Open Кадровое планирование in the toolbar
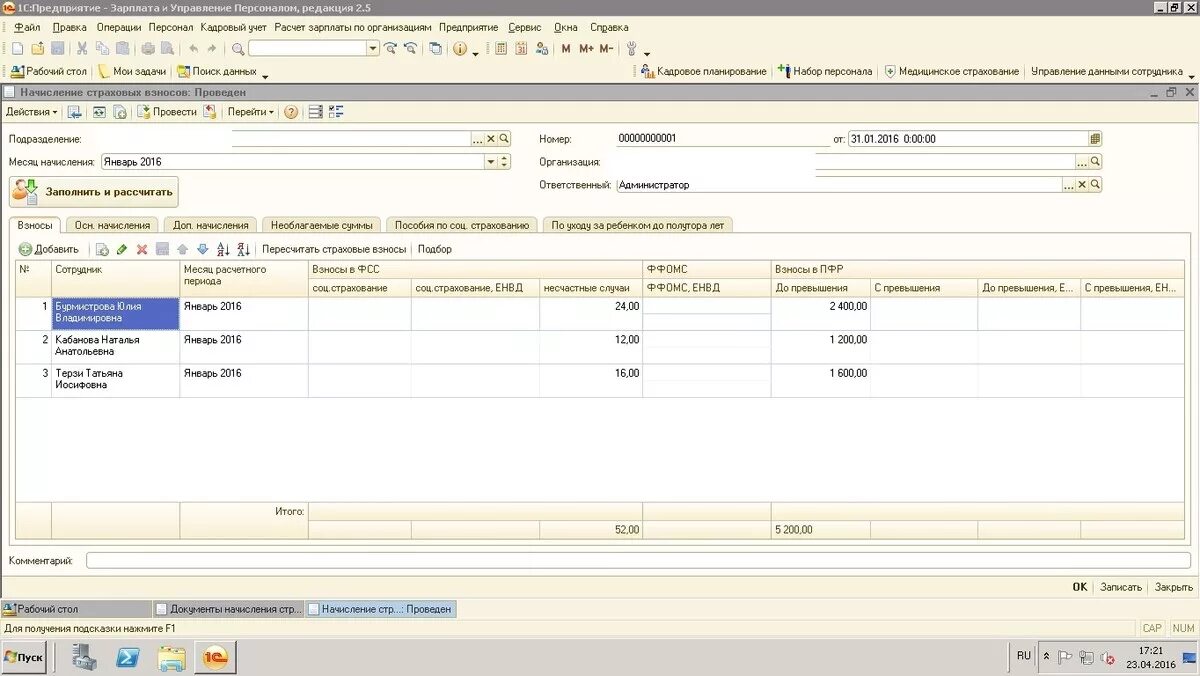The width and height of the screenshot is (1200, 676). pyautogui.click(x=704, y=72)
